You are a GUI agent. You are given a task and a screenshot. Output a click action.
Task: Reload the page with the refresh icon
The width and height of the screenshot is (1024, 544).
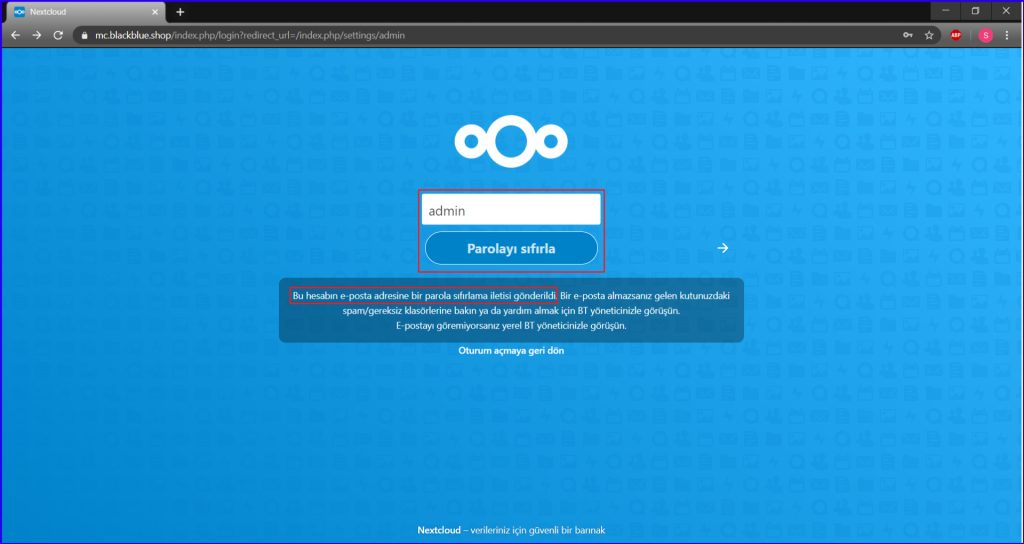(x=58, y=35)
